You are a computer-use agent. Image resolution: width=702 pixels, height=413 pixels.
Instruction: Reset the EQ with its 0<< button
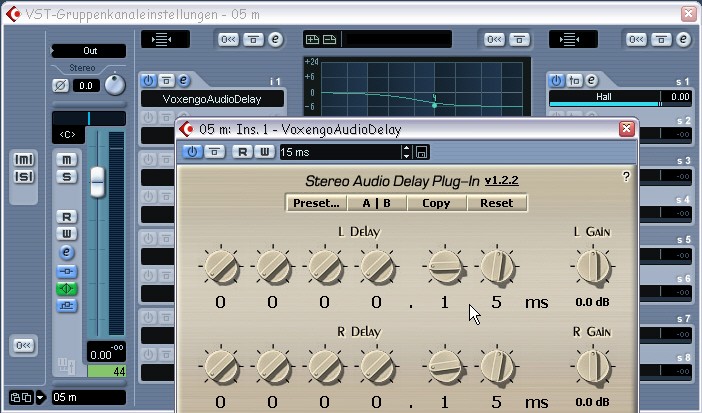point(494,40)
